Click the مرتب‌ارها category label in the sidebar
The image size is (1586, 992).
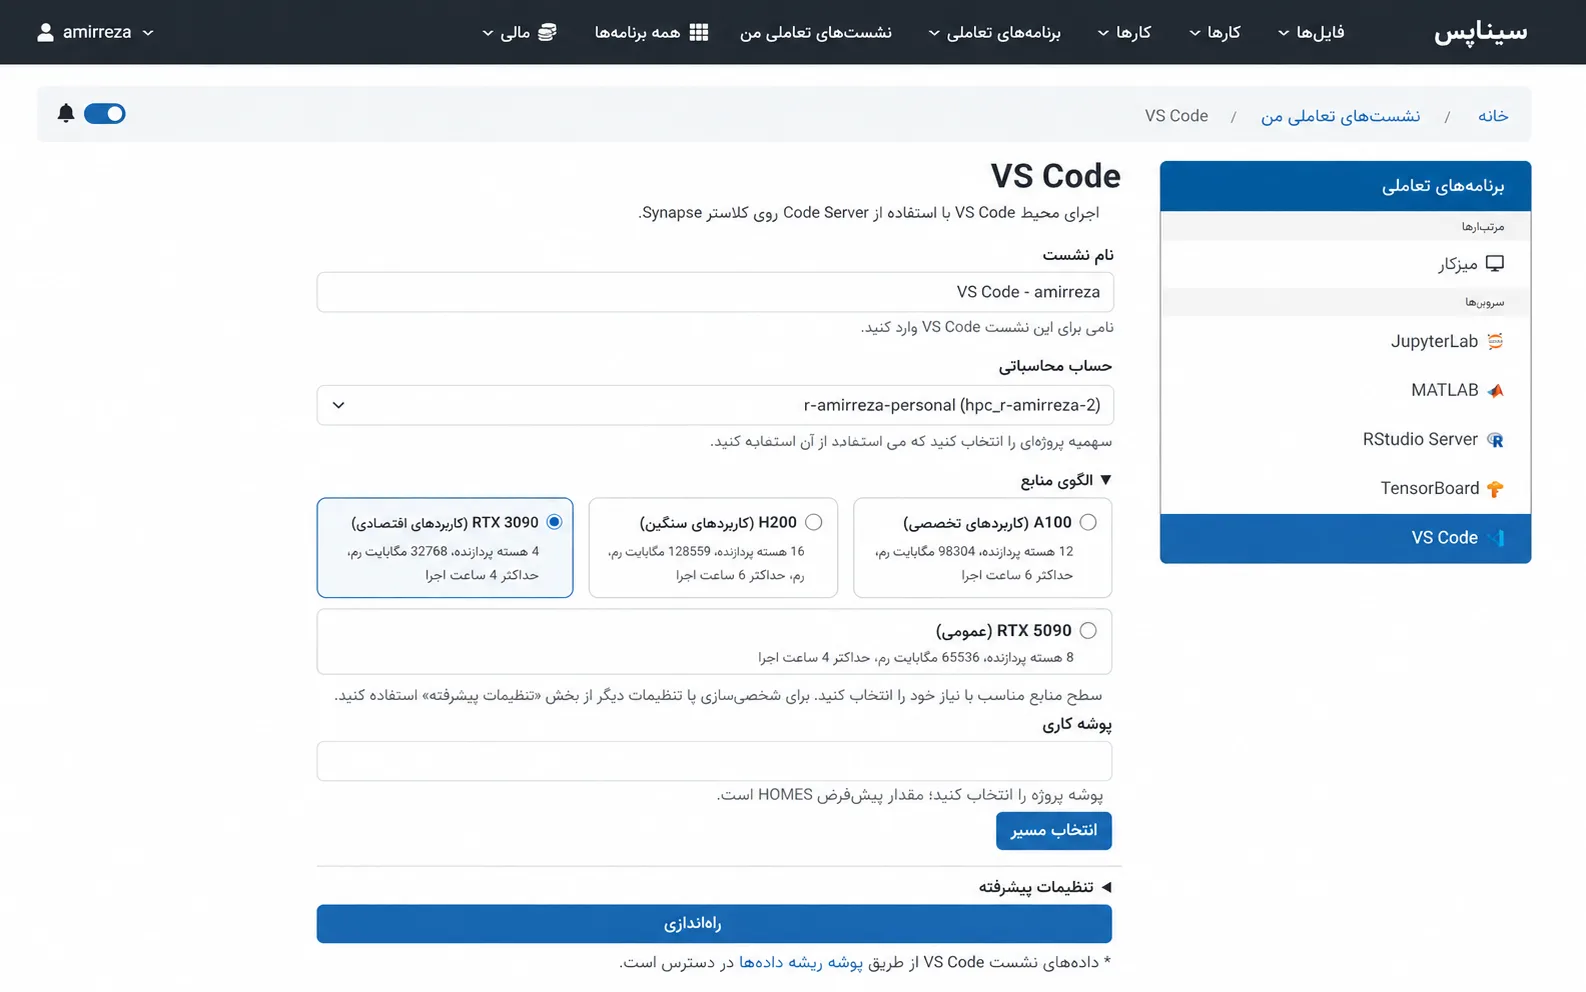(1482, 227)
